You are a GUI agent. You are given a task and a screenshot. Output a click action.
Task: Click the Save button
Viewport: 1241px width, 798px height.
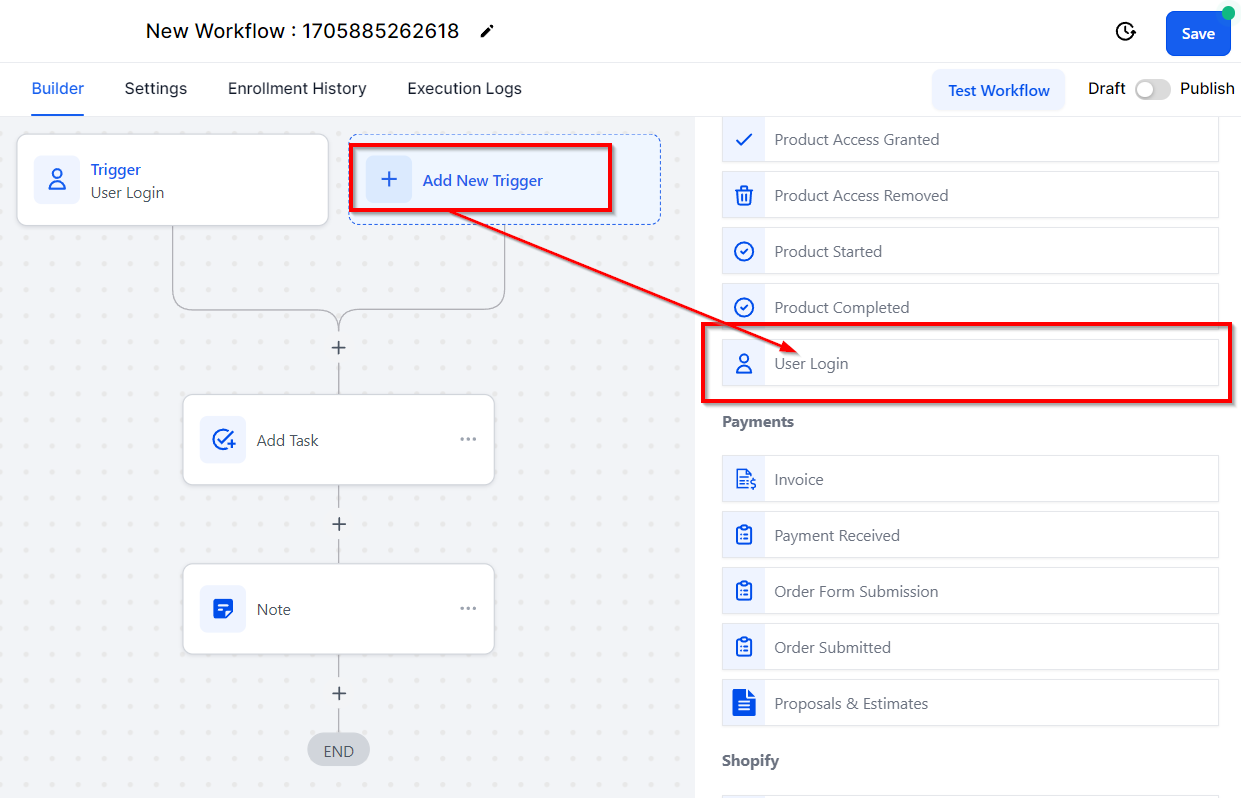(1198, 34)
